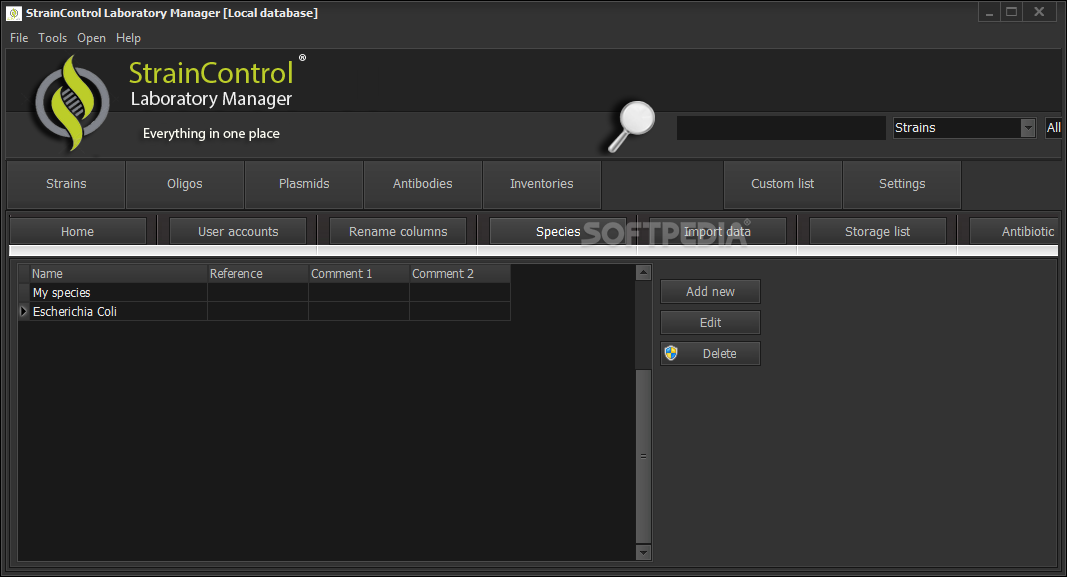The height and width of the screenshot is (577, 1067).
Task: Click the Reference column header
Action: [x=258, y=274]
